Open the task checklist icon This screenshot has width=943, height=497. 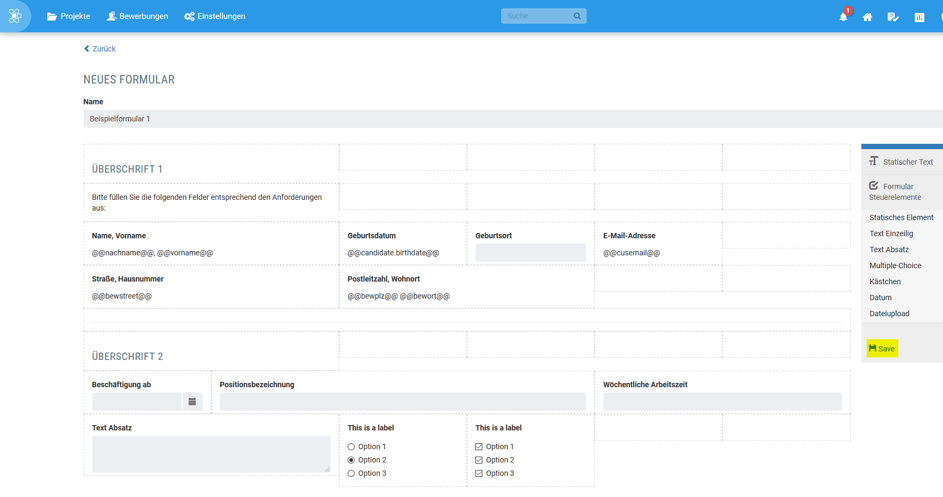(893, 17)
